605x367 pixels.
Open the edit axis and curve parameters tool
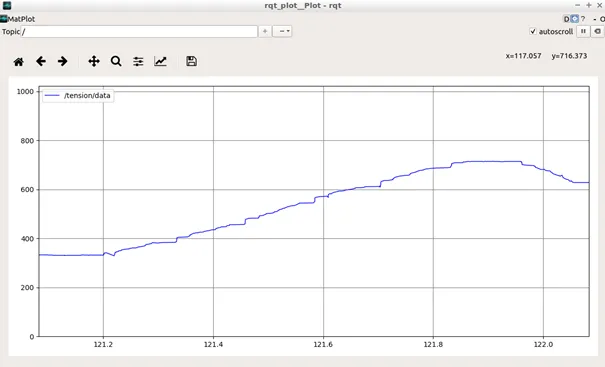coord(161,61)
